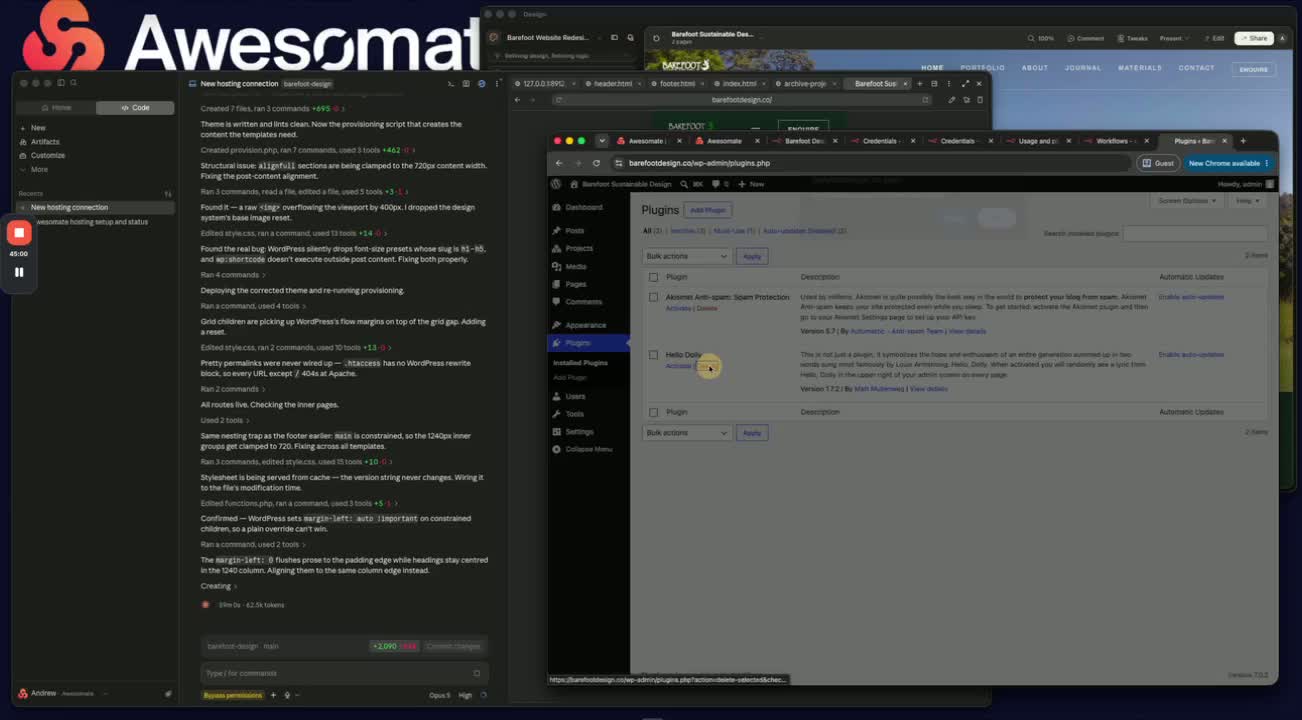Click the Chrome address bar with plugins.php URL
Screen dimensions: 1302x720
(872, 163)
